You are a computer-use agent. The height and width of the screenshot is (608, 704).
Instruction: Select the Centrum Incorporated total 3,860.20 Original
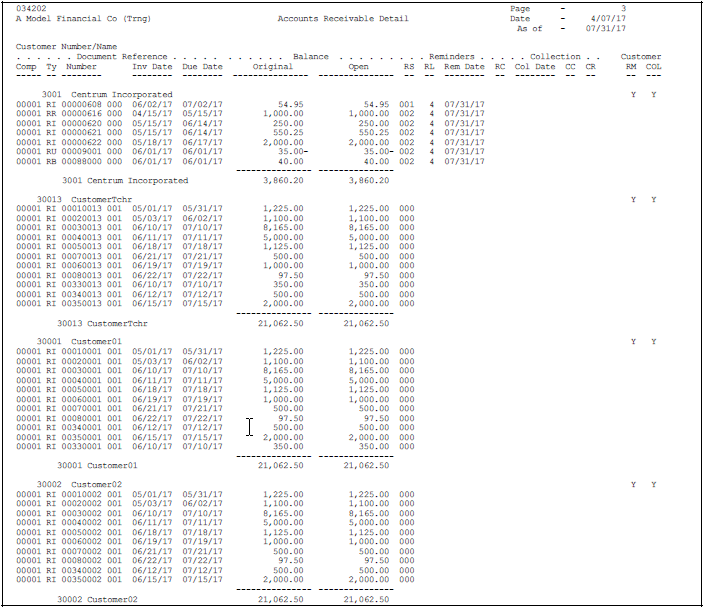coord(283,181)
